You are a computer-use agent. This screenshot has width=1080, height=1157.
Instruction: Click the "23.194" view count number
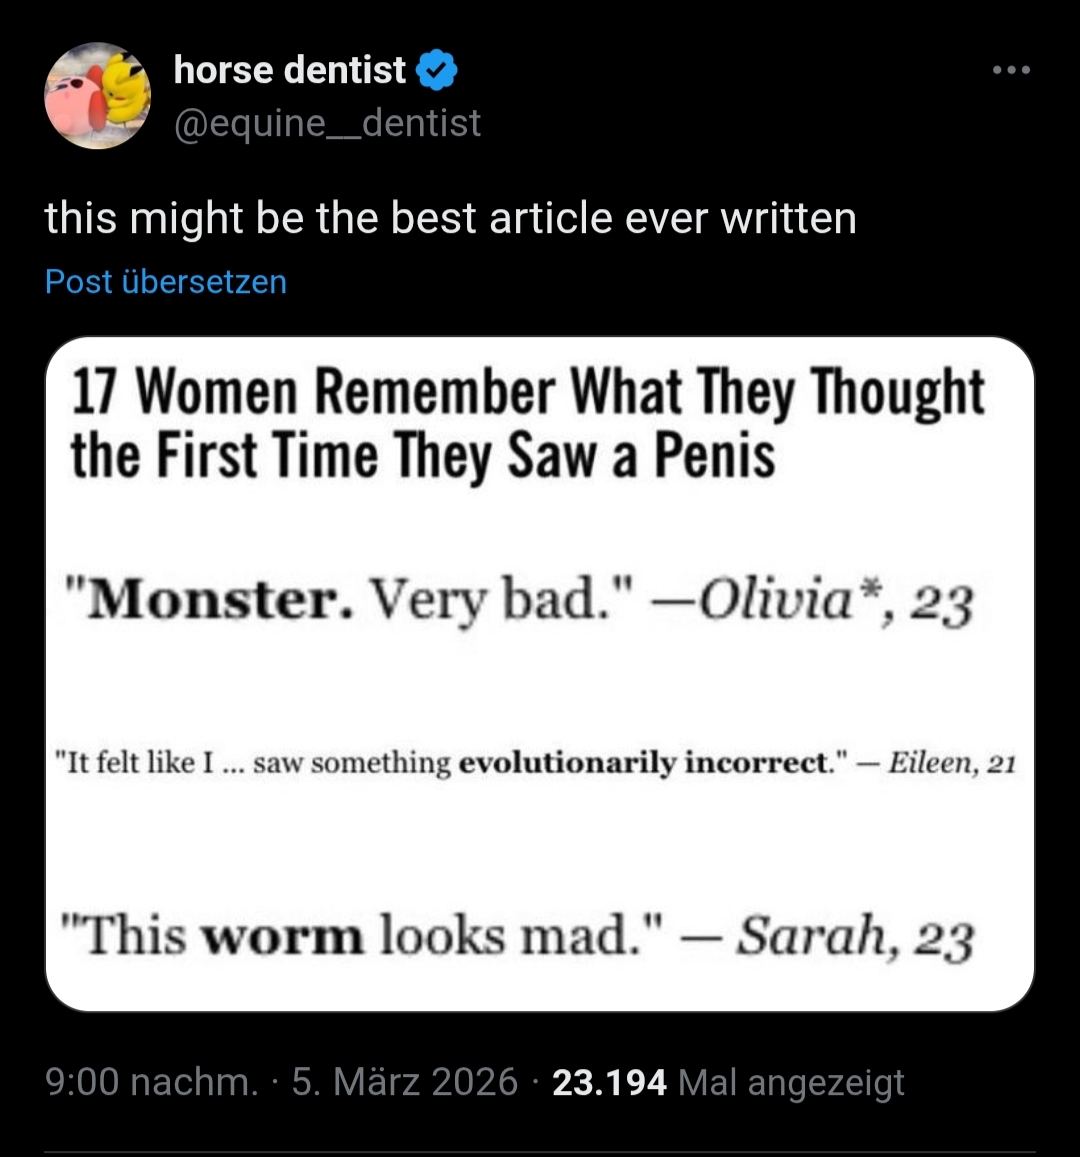pyautogui.click(x=609, y=1082)
